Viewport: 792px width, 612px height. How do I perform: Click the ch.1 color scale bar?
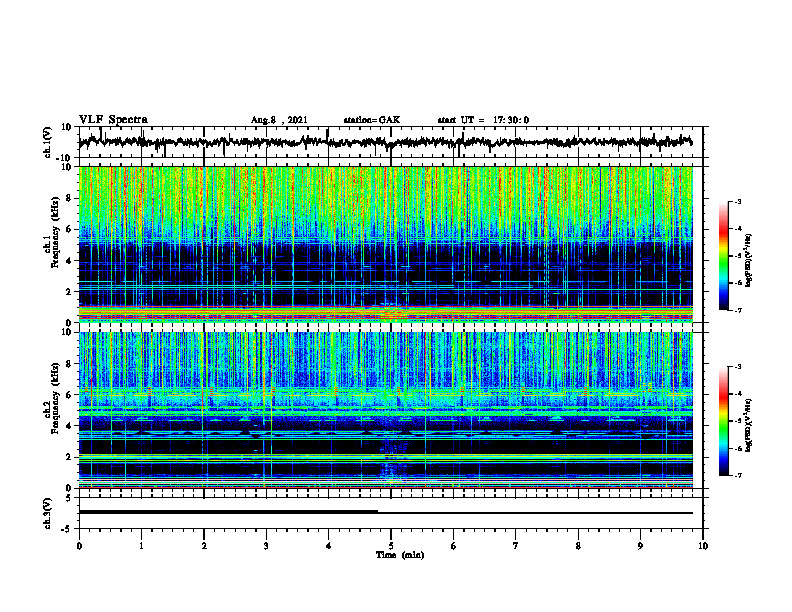coord(723,256)
